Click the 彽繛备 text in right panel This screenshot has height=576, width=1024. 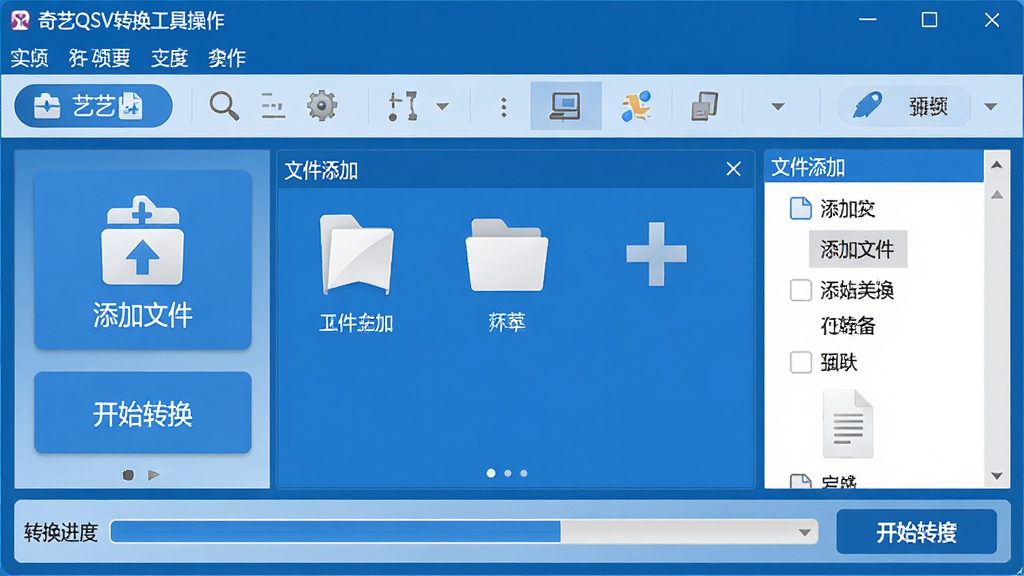pos(848,326)
